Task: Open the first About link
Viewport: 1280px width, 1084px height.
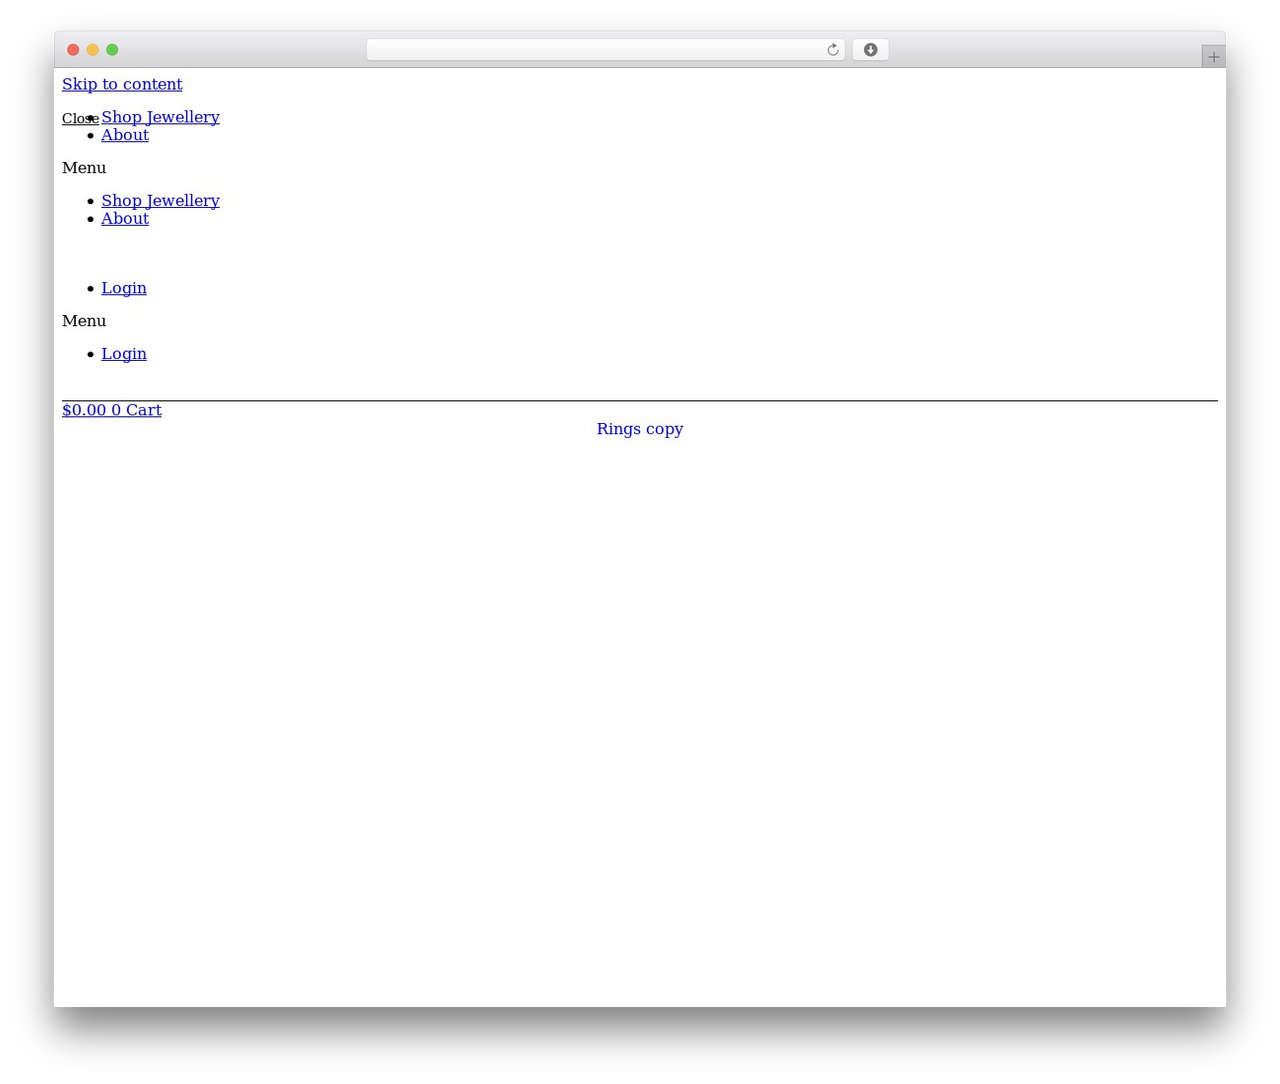Action: tap(125, 135)
